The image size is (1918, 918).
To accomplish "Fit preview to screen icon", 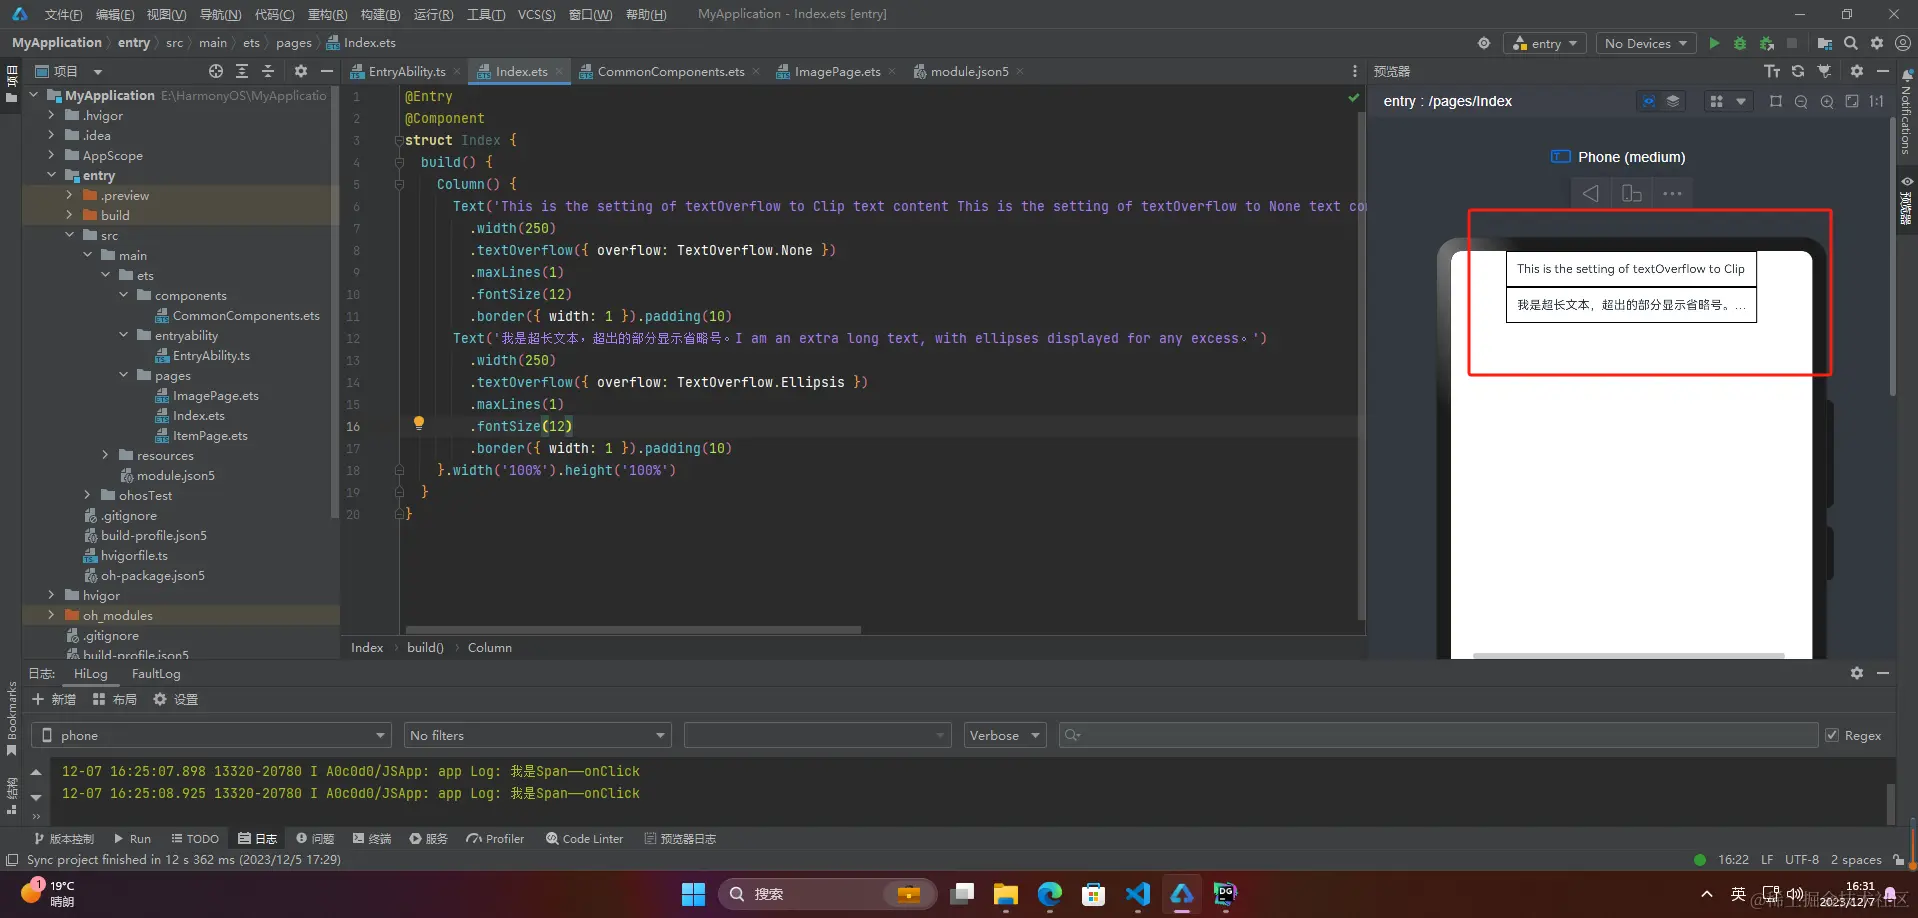I will click(1852, 101).
